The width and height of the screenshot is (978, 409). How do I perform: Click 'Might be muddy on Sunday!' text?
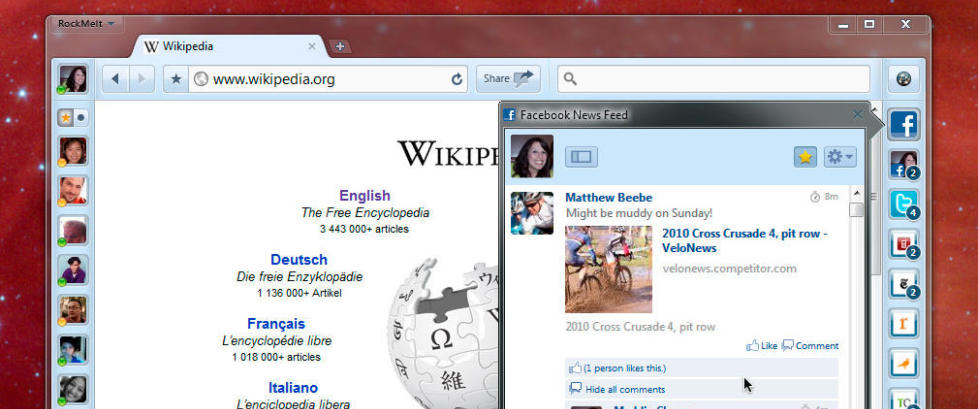[x=639, y=213]
